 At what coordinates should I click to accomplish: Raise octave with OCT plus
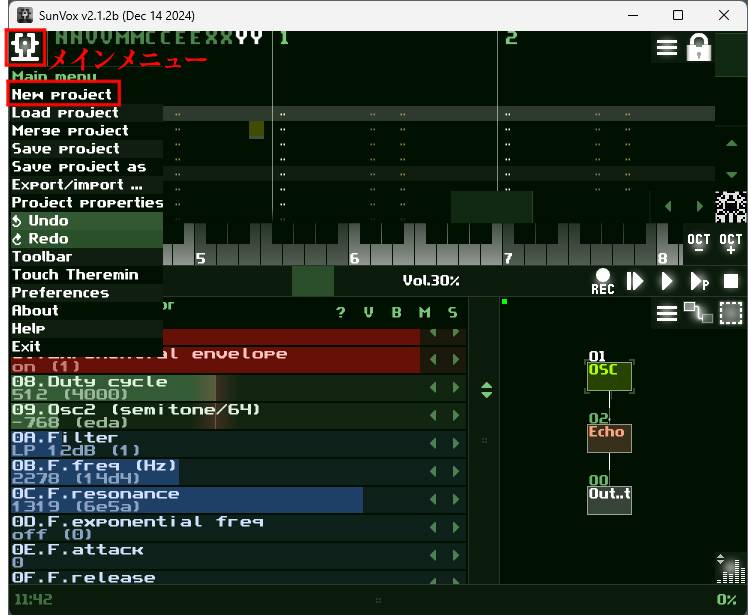730,243
